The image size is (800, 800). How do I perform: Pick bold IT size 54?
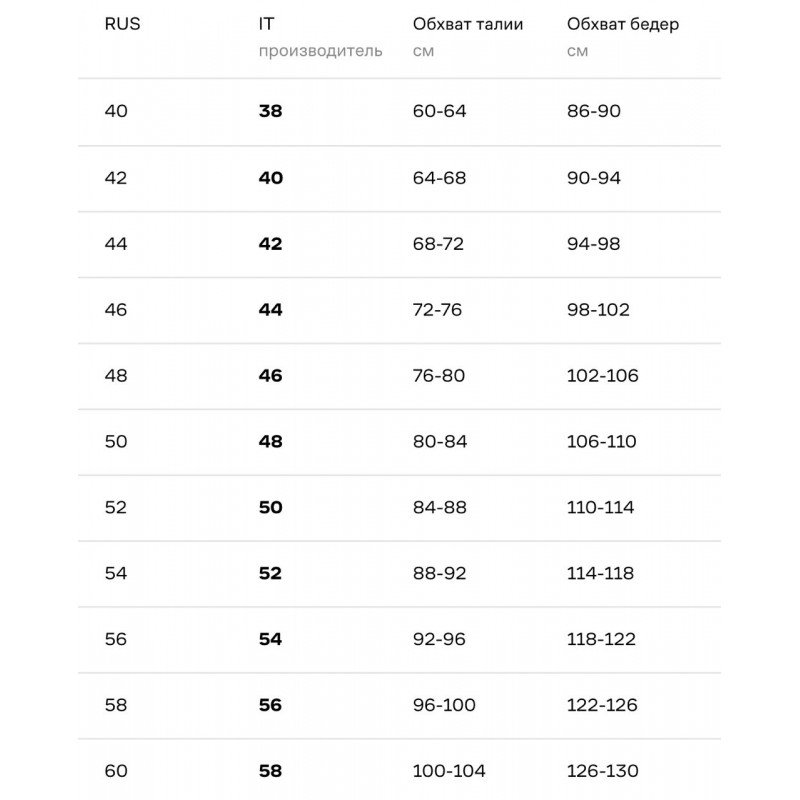point(270,639)
